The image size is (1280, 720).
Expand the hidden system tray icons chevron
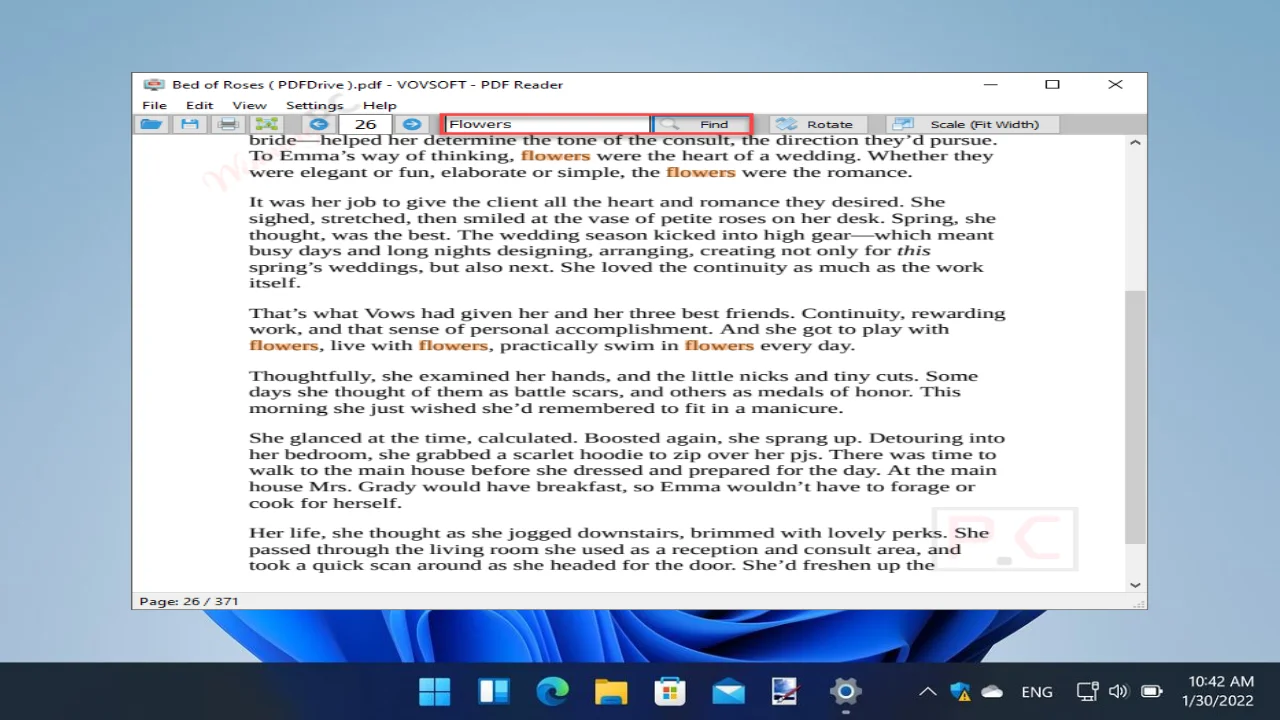928,691
